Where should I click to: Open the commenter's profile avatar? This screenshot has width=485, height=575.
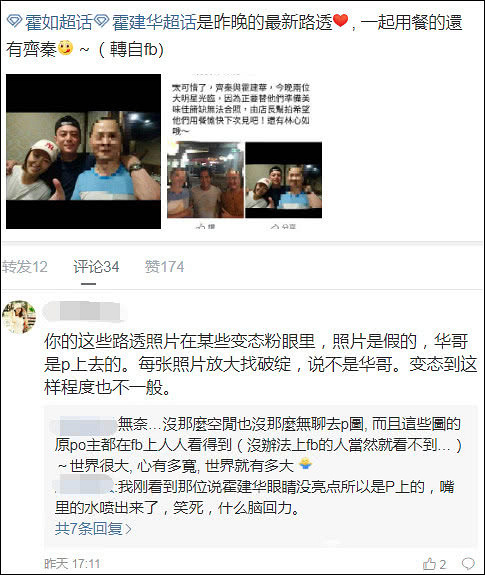point(19,317)
